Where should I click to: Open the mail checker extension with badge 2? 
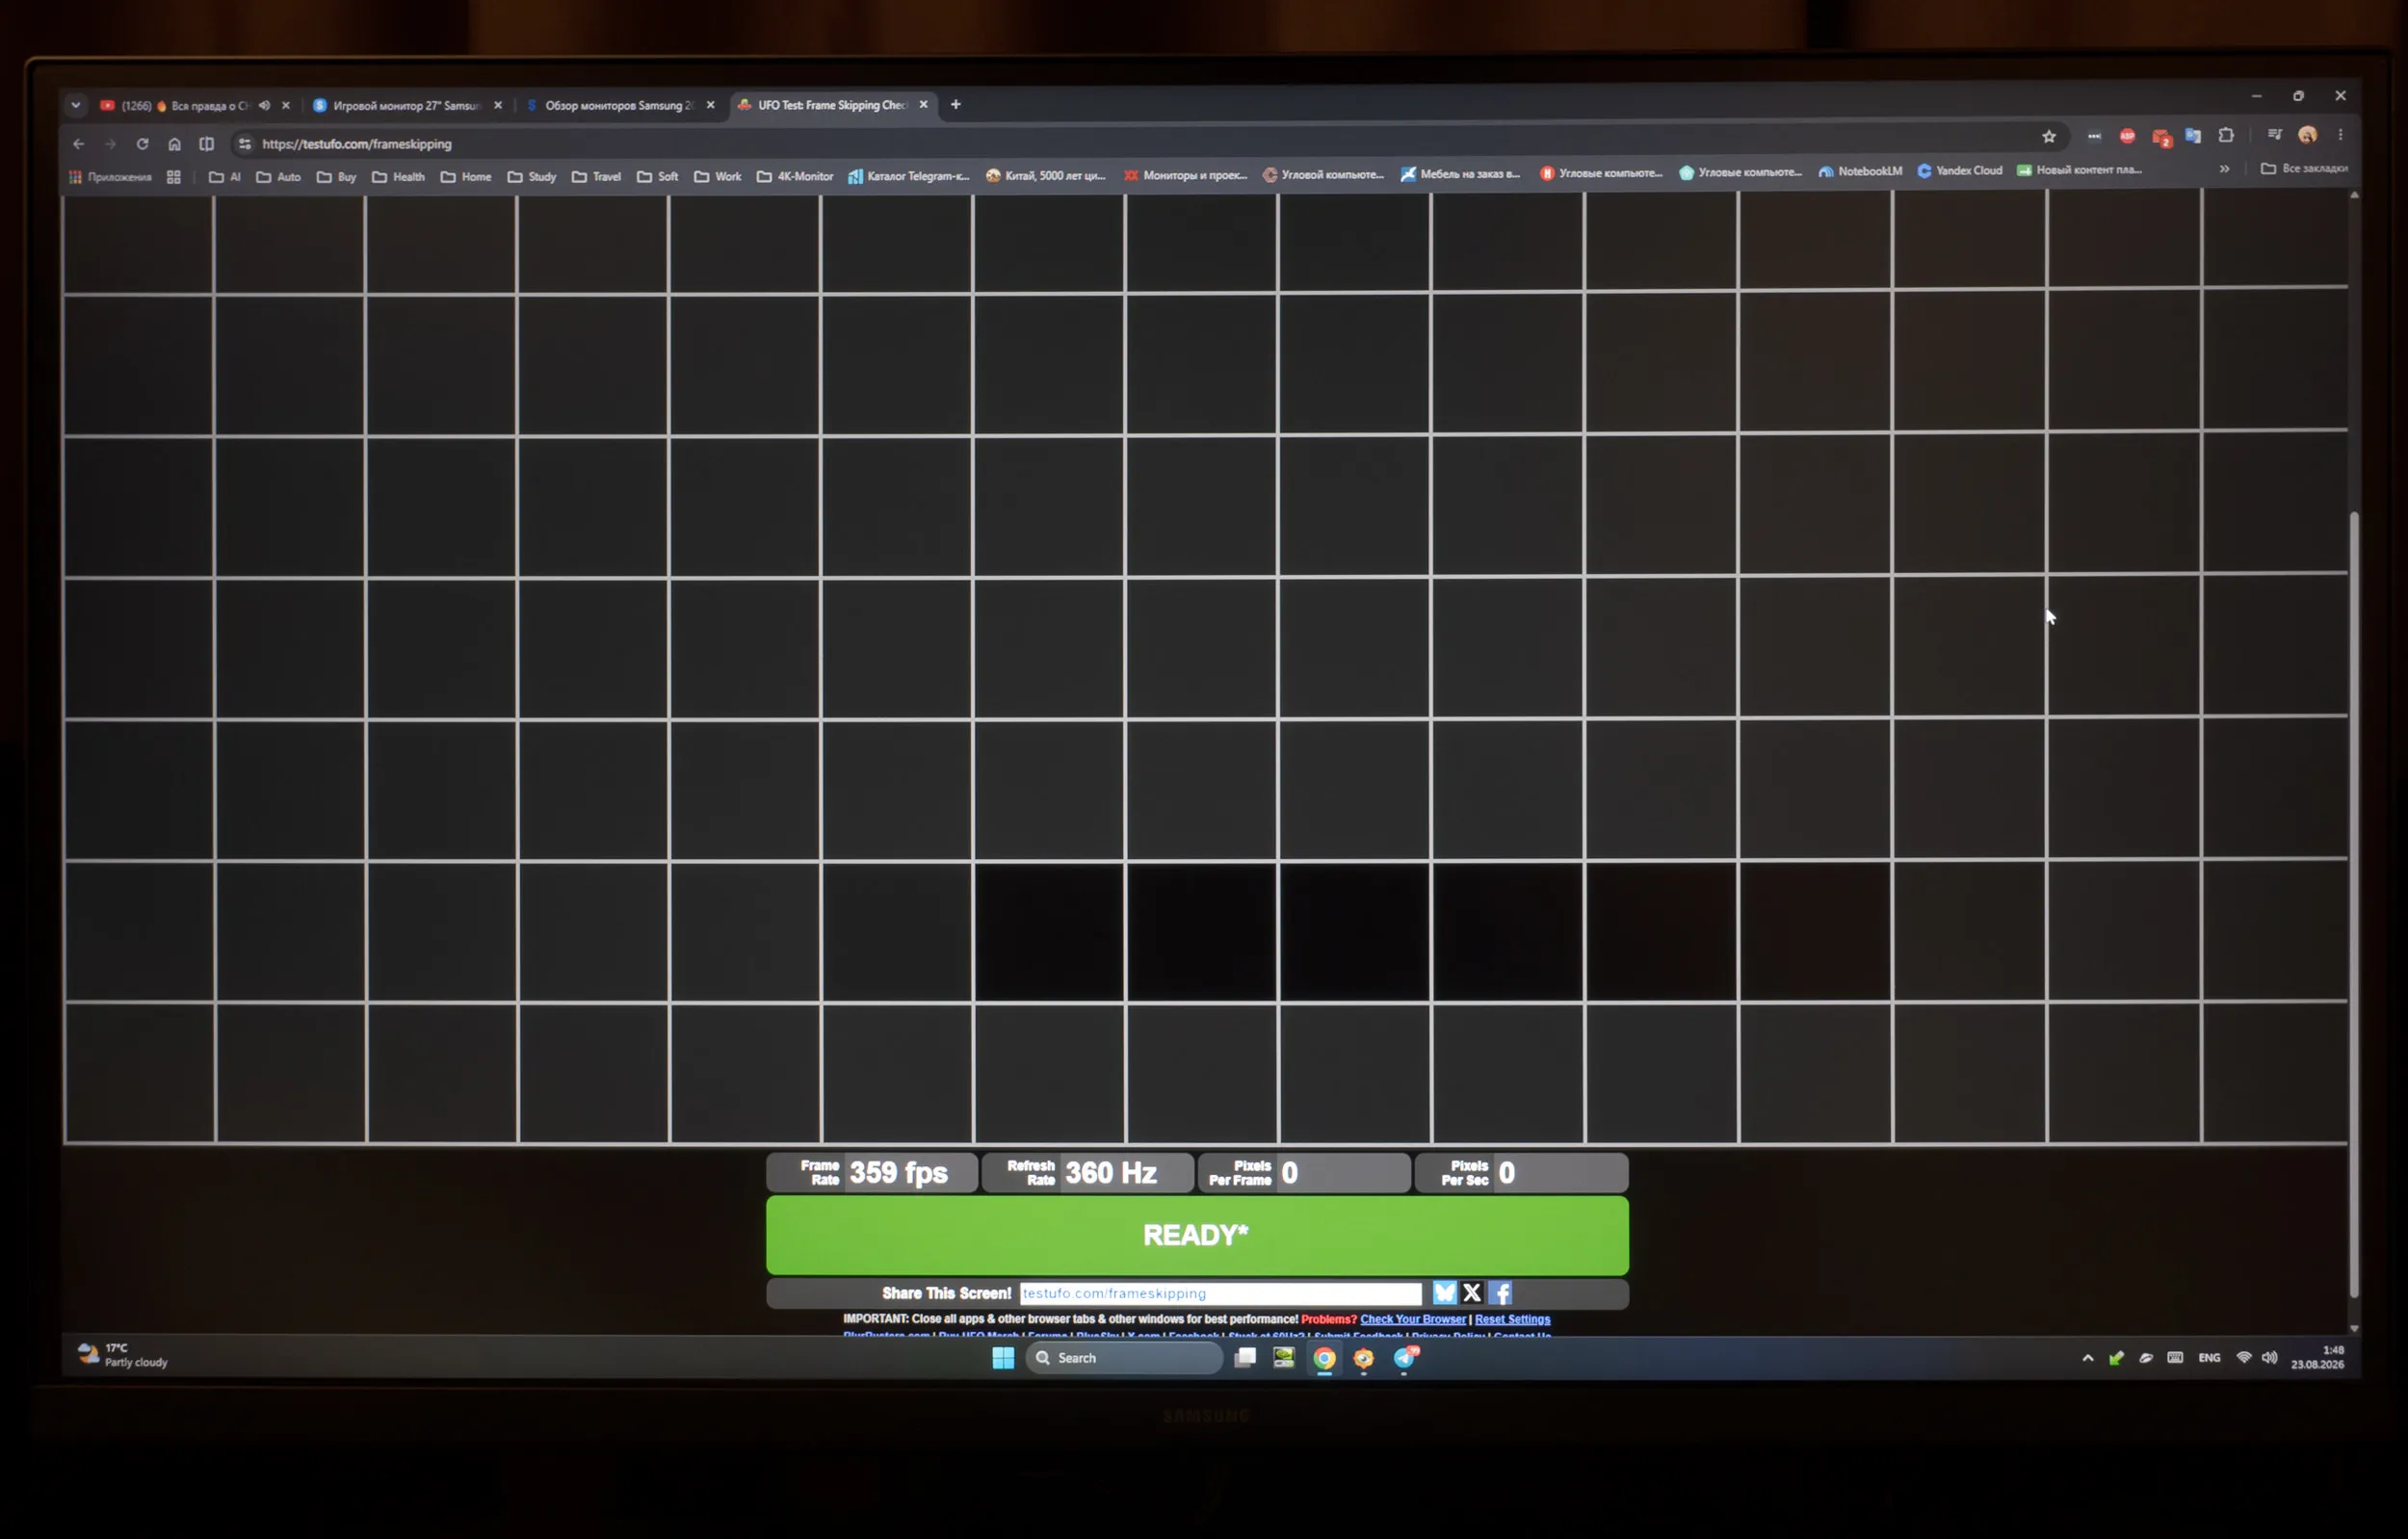pyautogui.click(x=2161, y=137)
